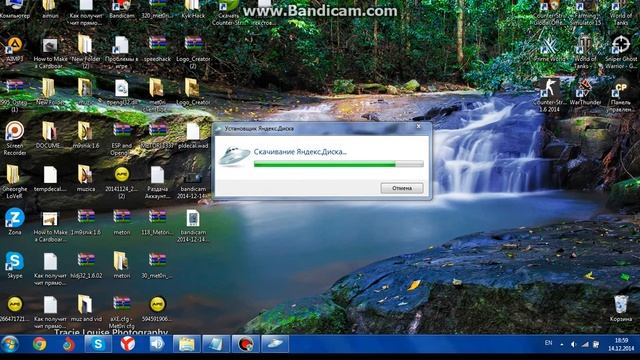640x360 pixels.
Task: Select the Counter-Str... 1.6 2014 shortcut
Action: point(549,96)
